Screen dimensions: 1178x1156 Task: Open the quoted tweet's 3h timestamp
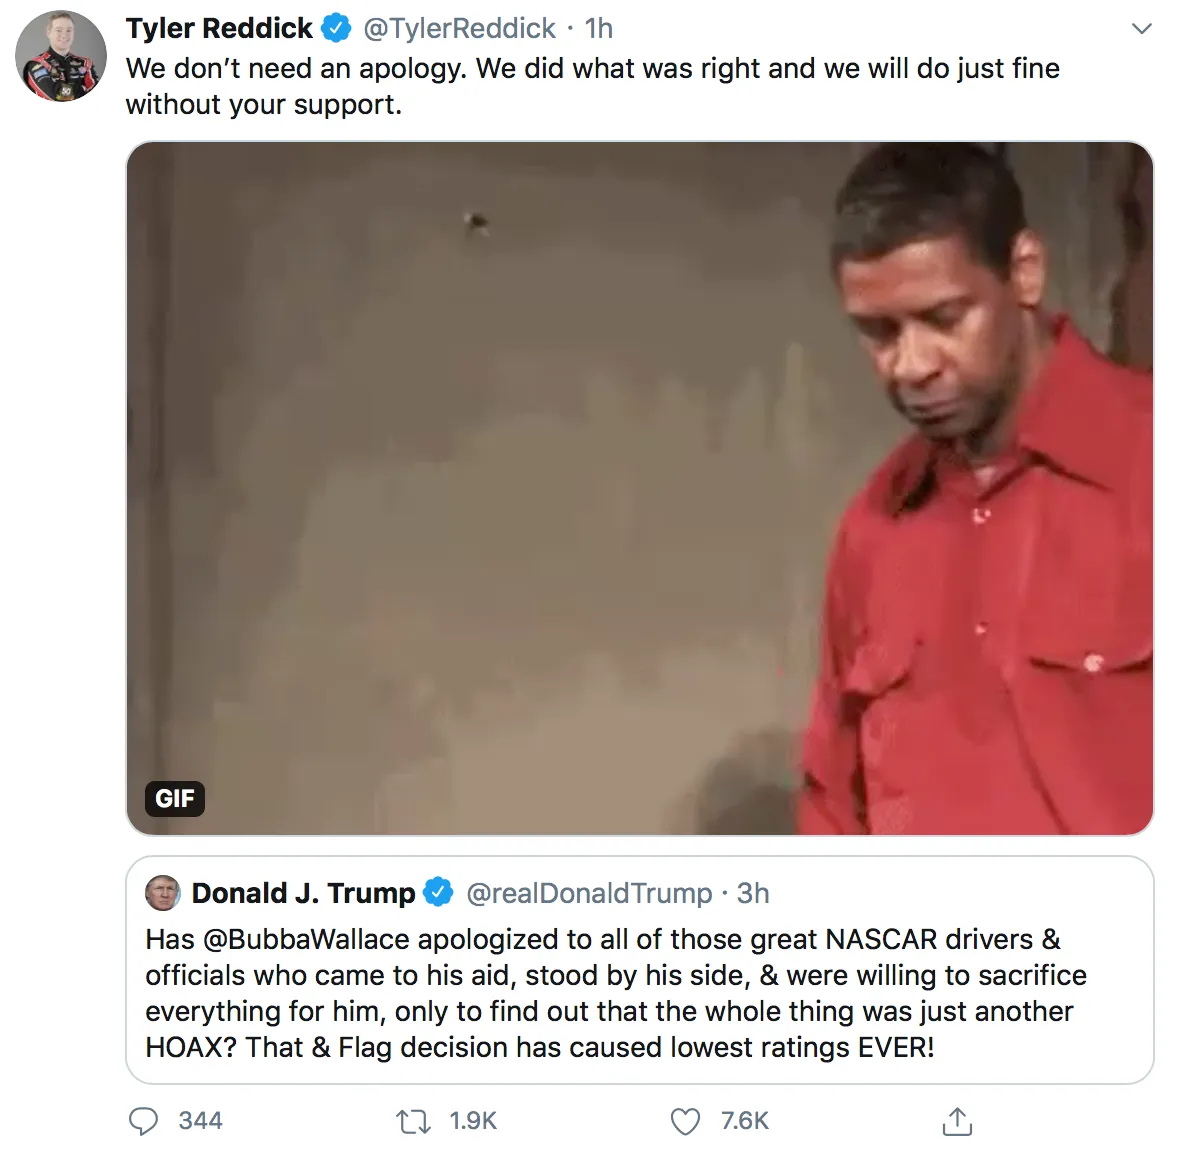coord(753,893)
